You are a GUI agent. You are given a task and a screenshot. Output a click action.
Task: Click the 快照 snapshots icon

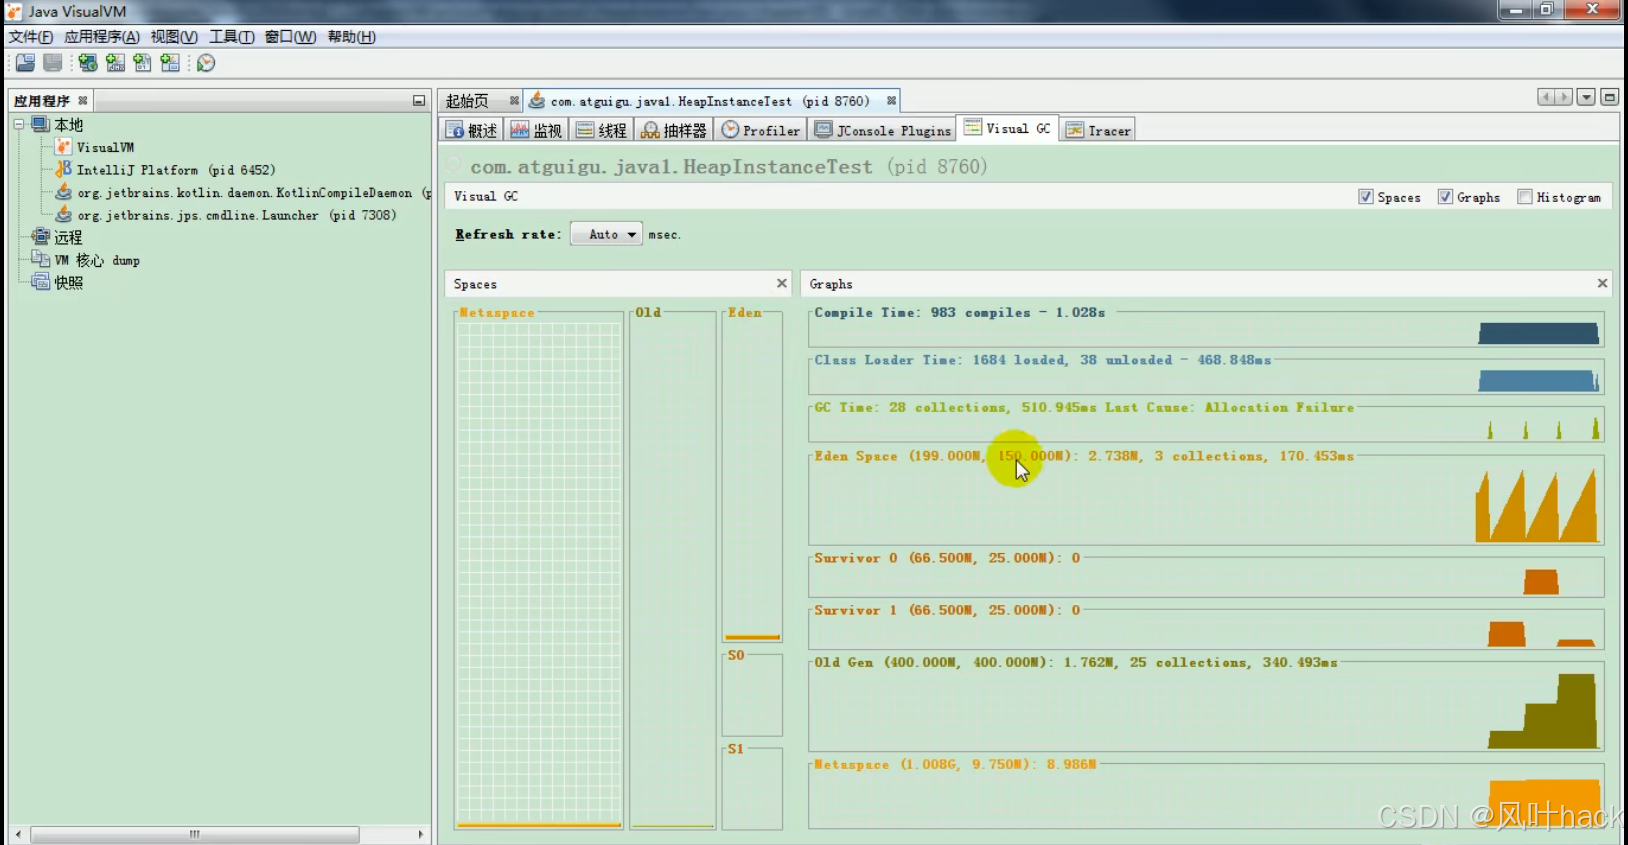coord(40,282)
